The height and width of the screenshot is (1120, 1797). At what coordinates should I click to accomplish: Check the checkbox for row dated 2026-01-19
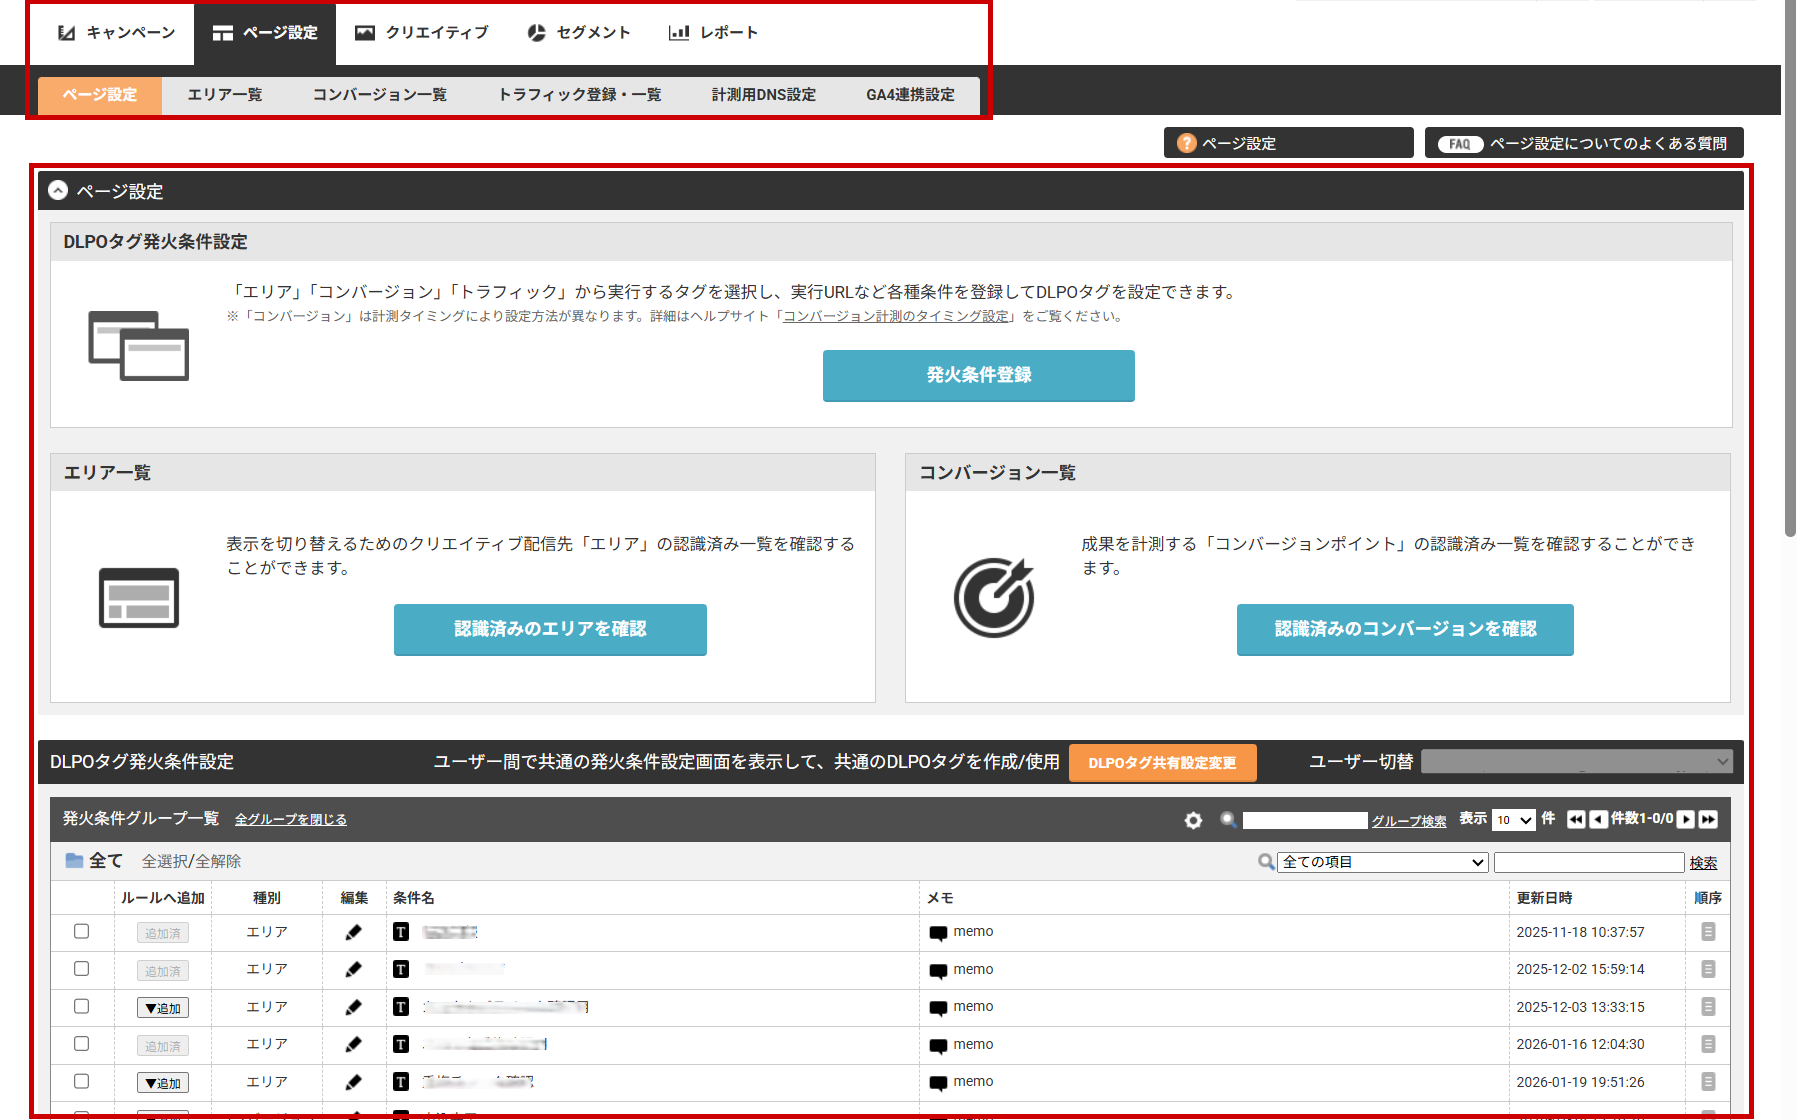[82, 1081]
